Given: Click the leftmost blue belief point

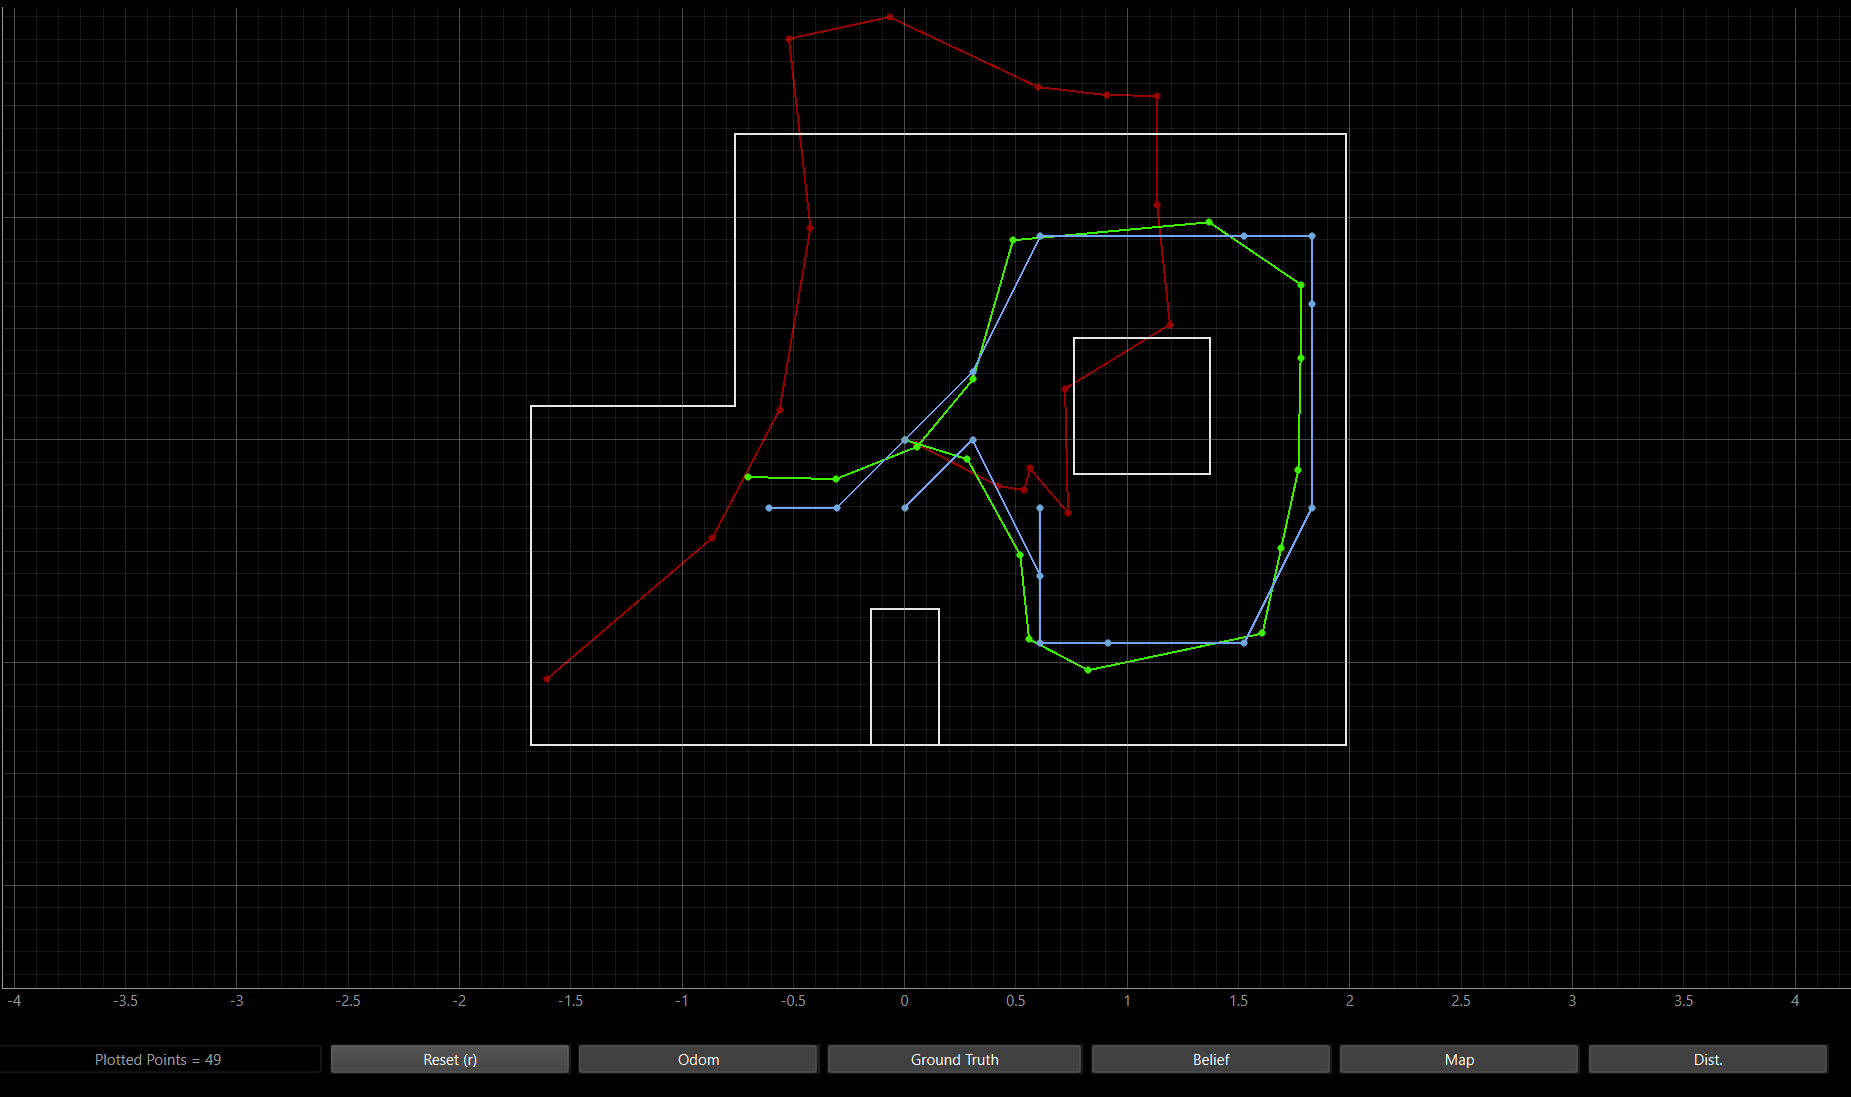Looking at the screenshot, I should (769, 508).
